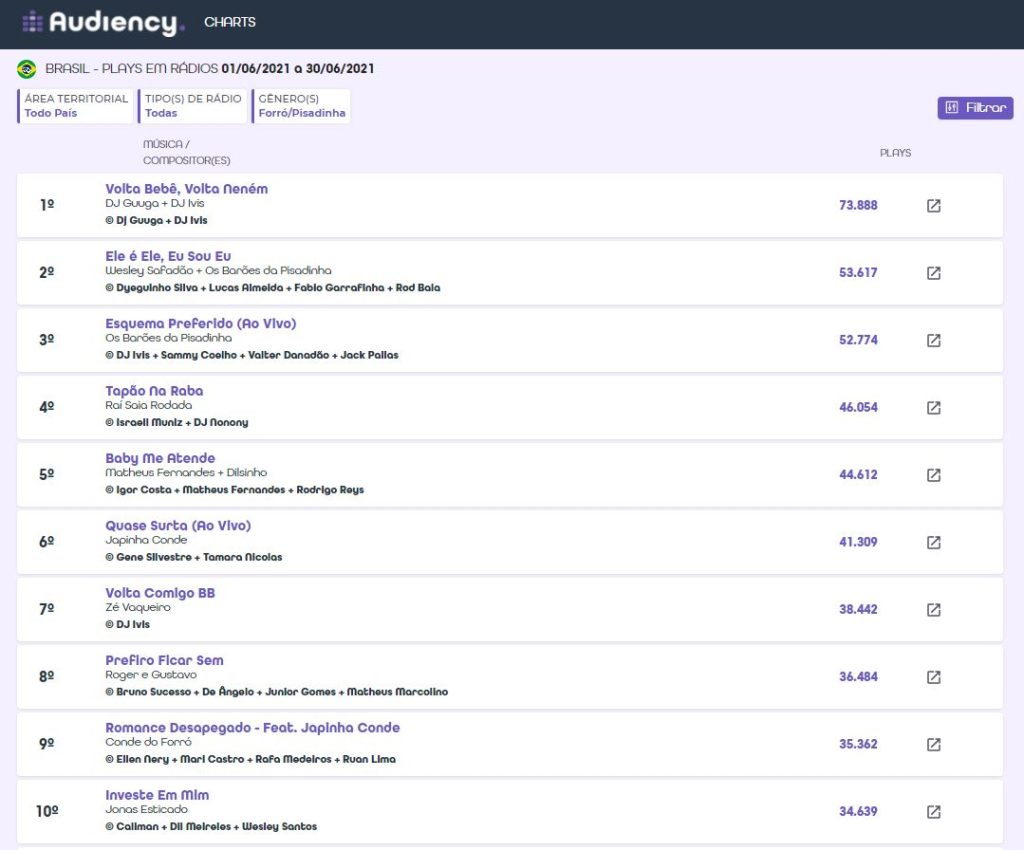Open song title Esquema Preferido (Ao Vivo)

coord(200,323)
